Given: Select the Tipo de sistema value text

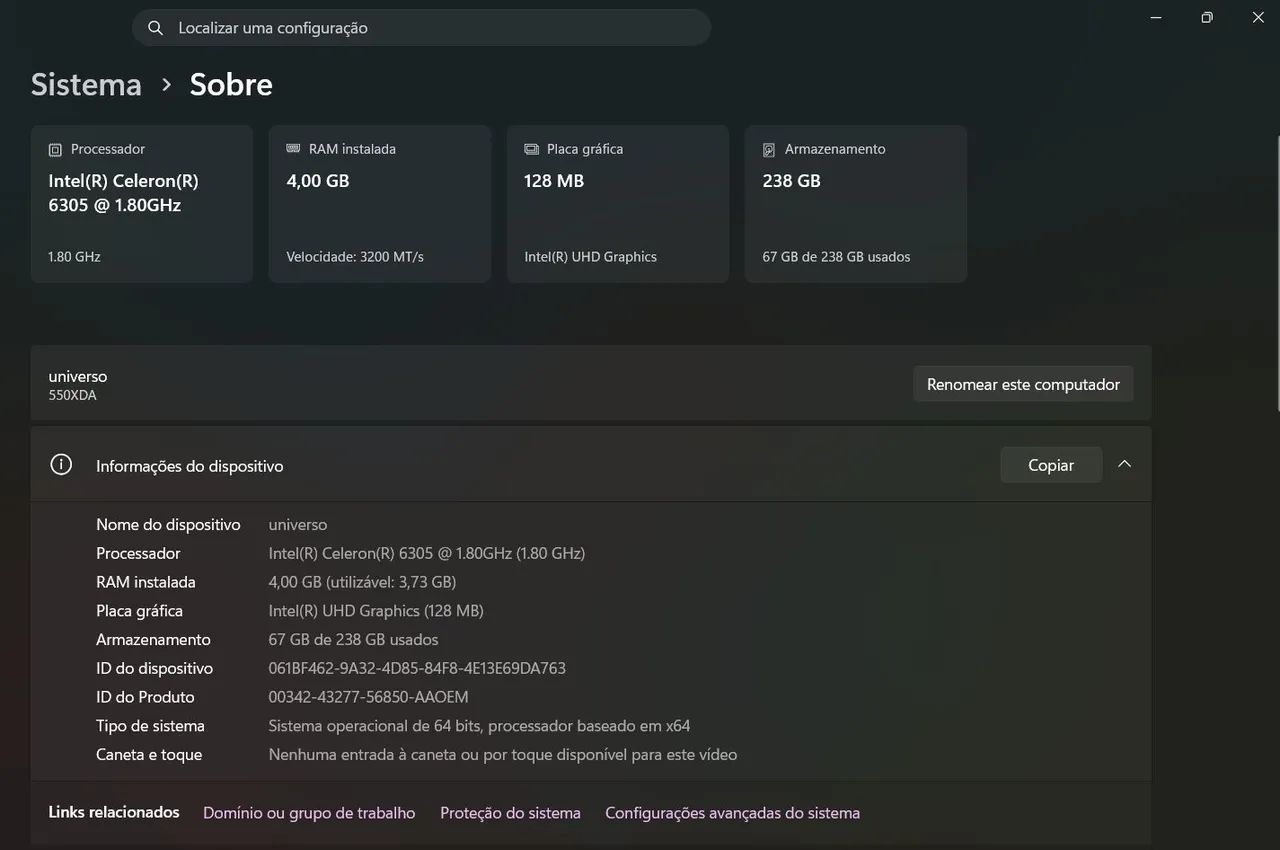Looking at the screenshot, I should [x=479, y=726].
